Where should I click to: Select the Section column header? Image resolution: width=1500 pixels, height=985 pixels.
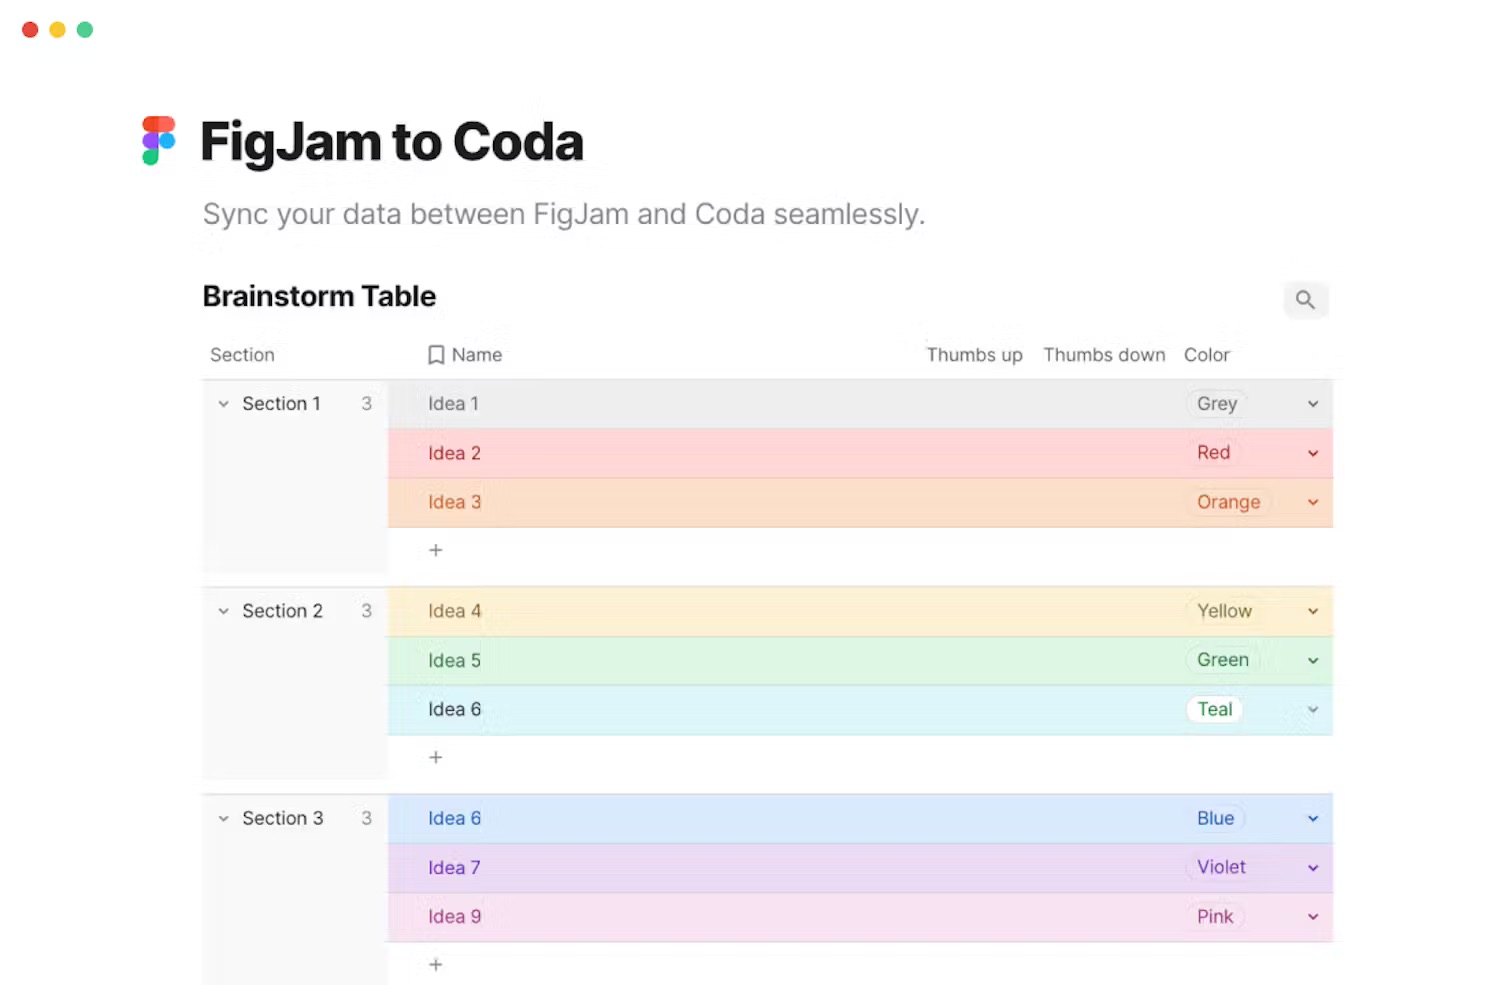242,354
